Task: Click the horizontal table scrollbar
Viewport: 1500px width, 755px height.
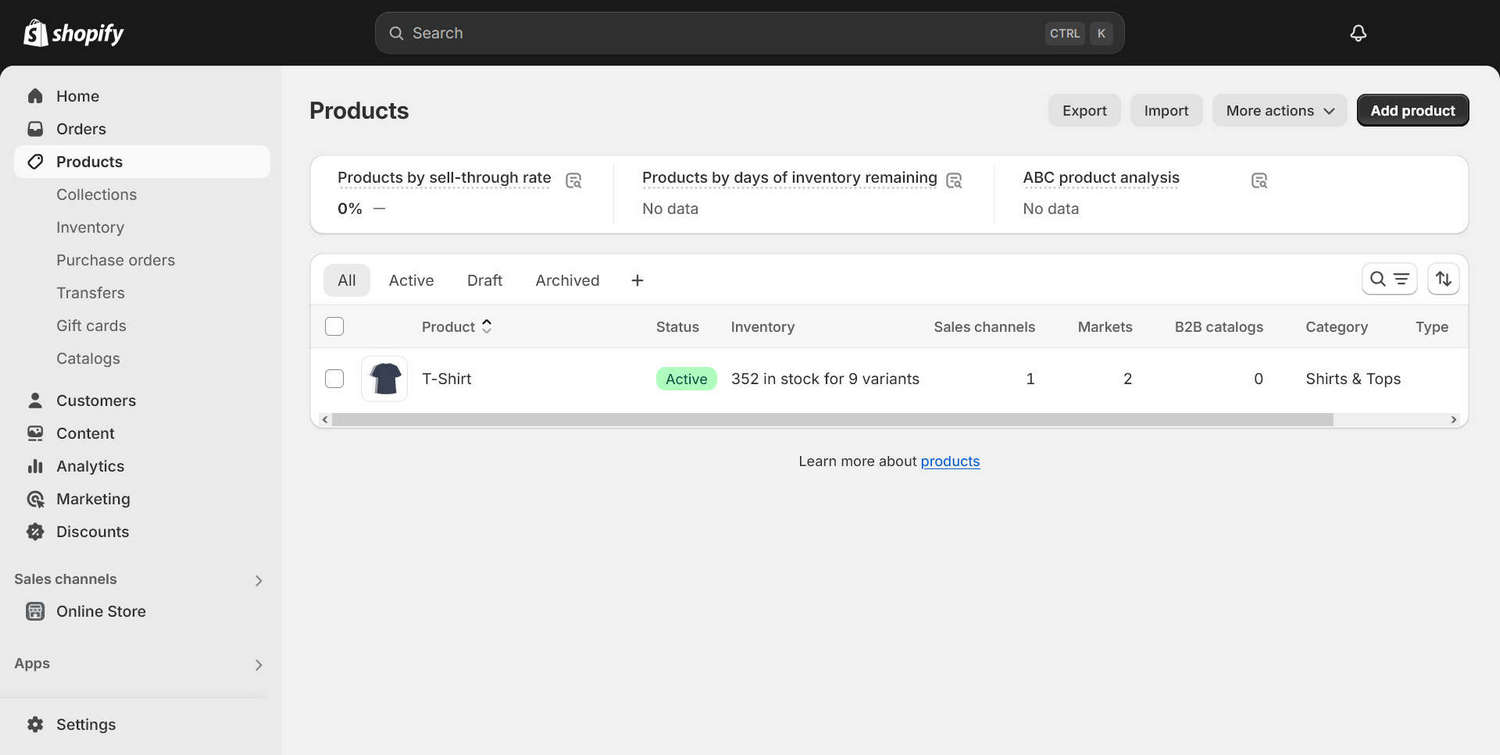Action: click(832, 419)
